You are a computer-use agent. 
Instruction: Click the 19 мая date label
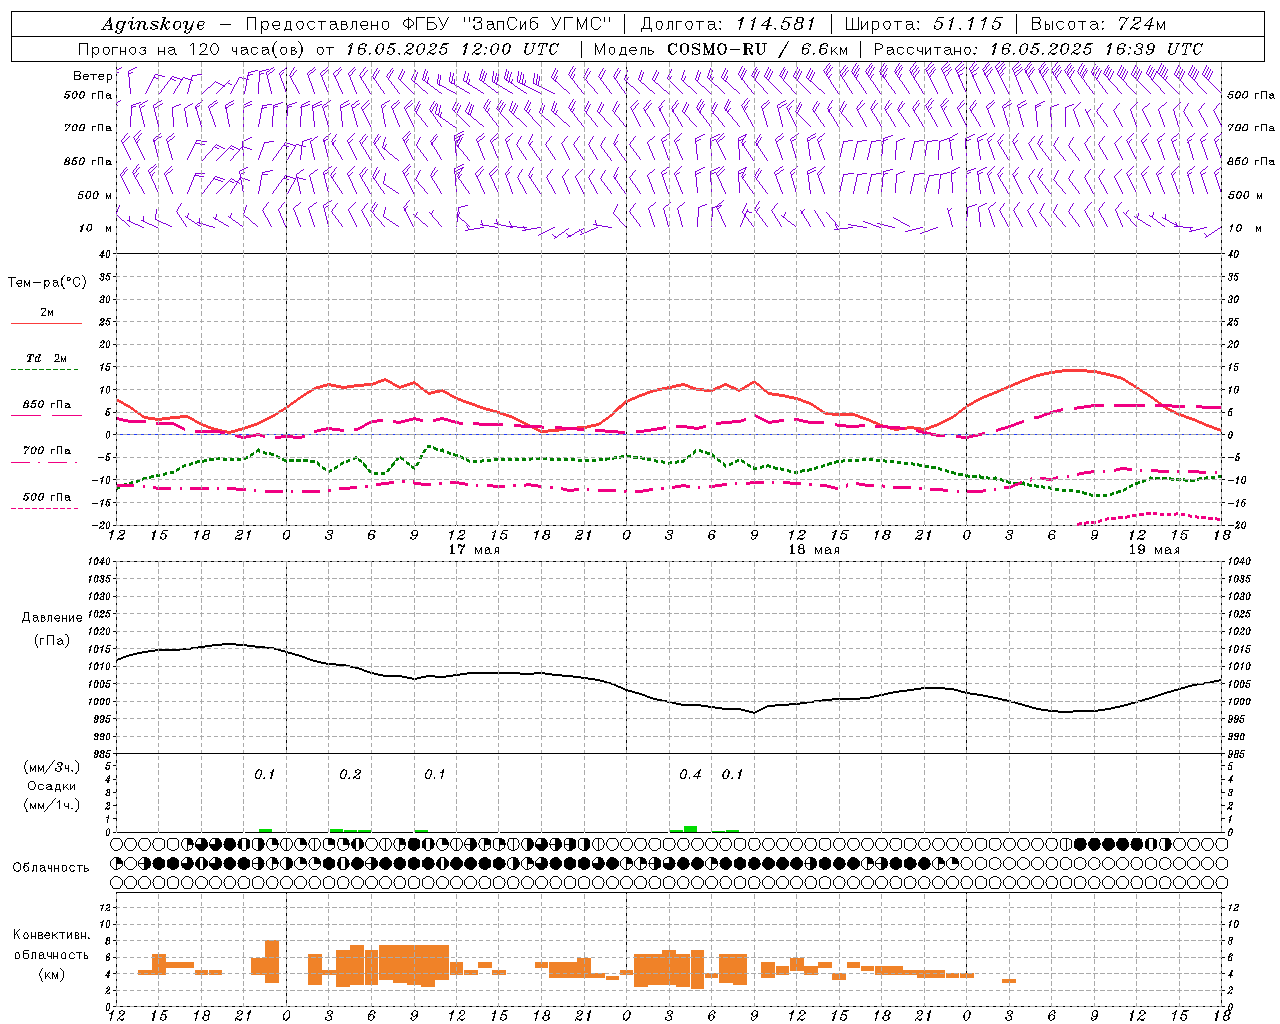click(x=1154, y=550)
